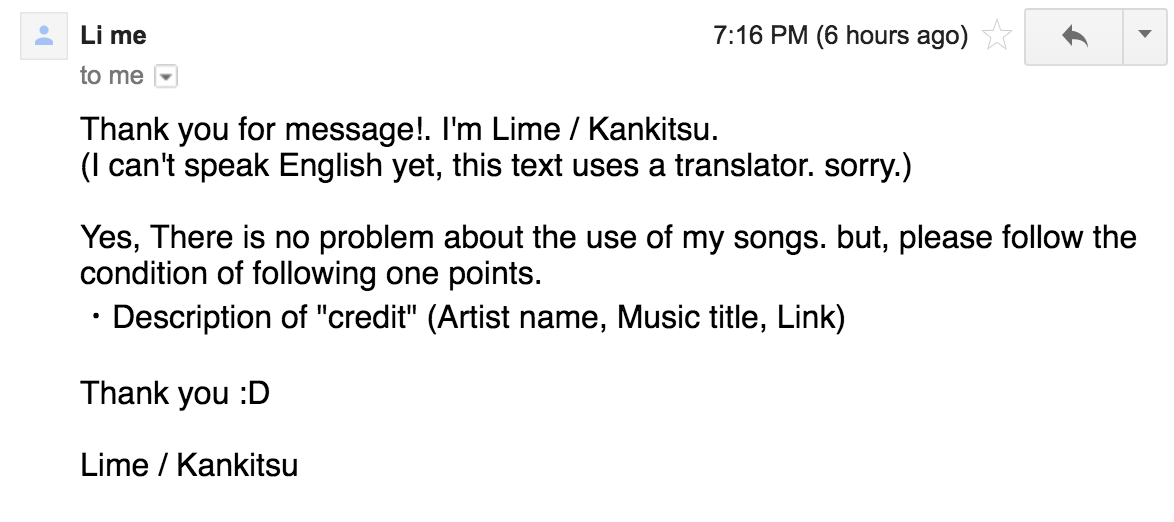Click the sender's profile avatar icon
This screenshot has height=522, width=1174.
coord(44,39)
